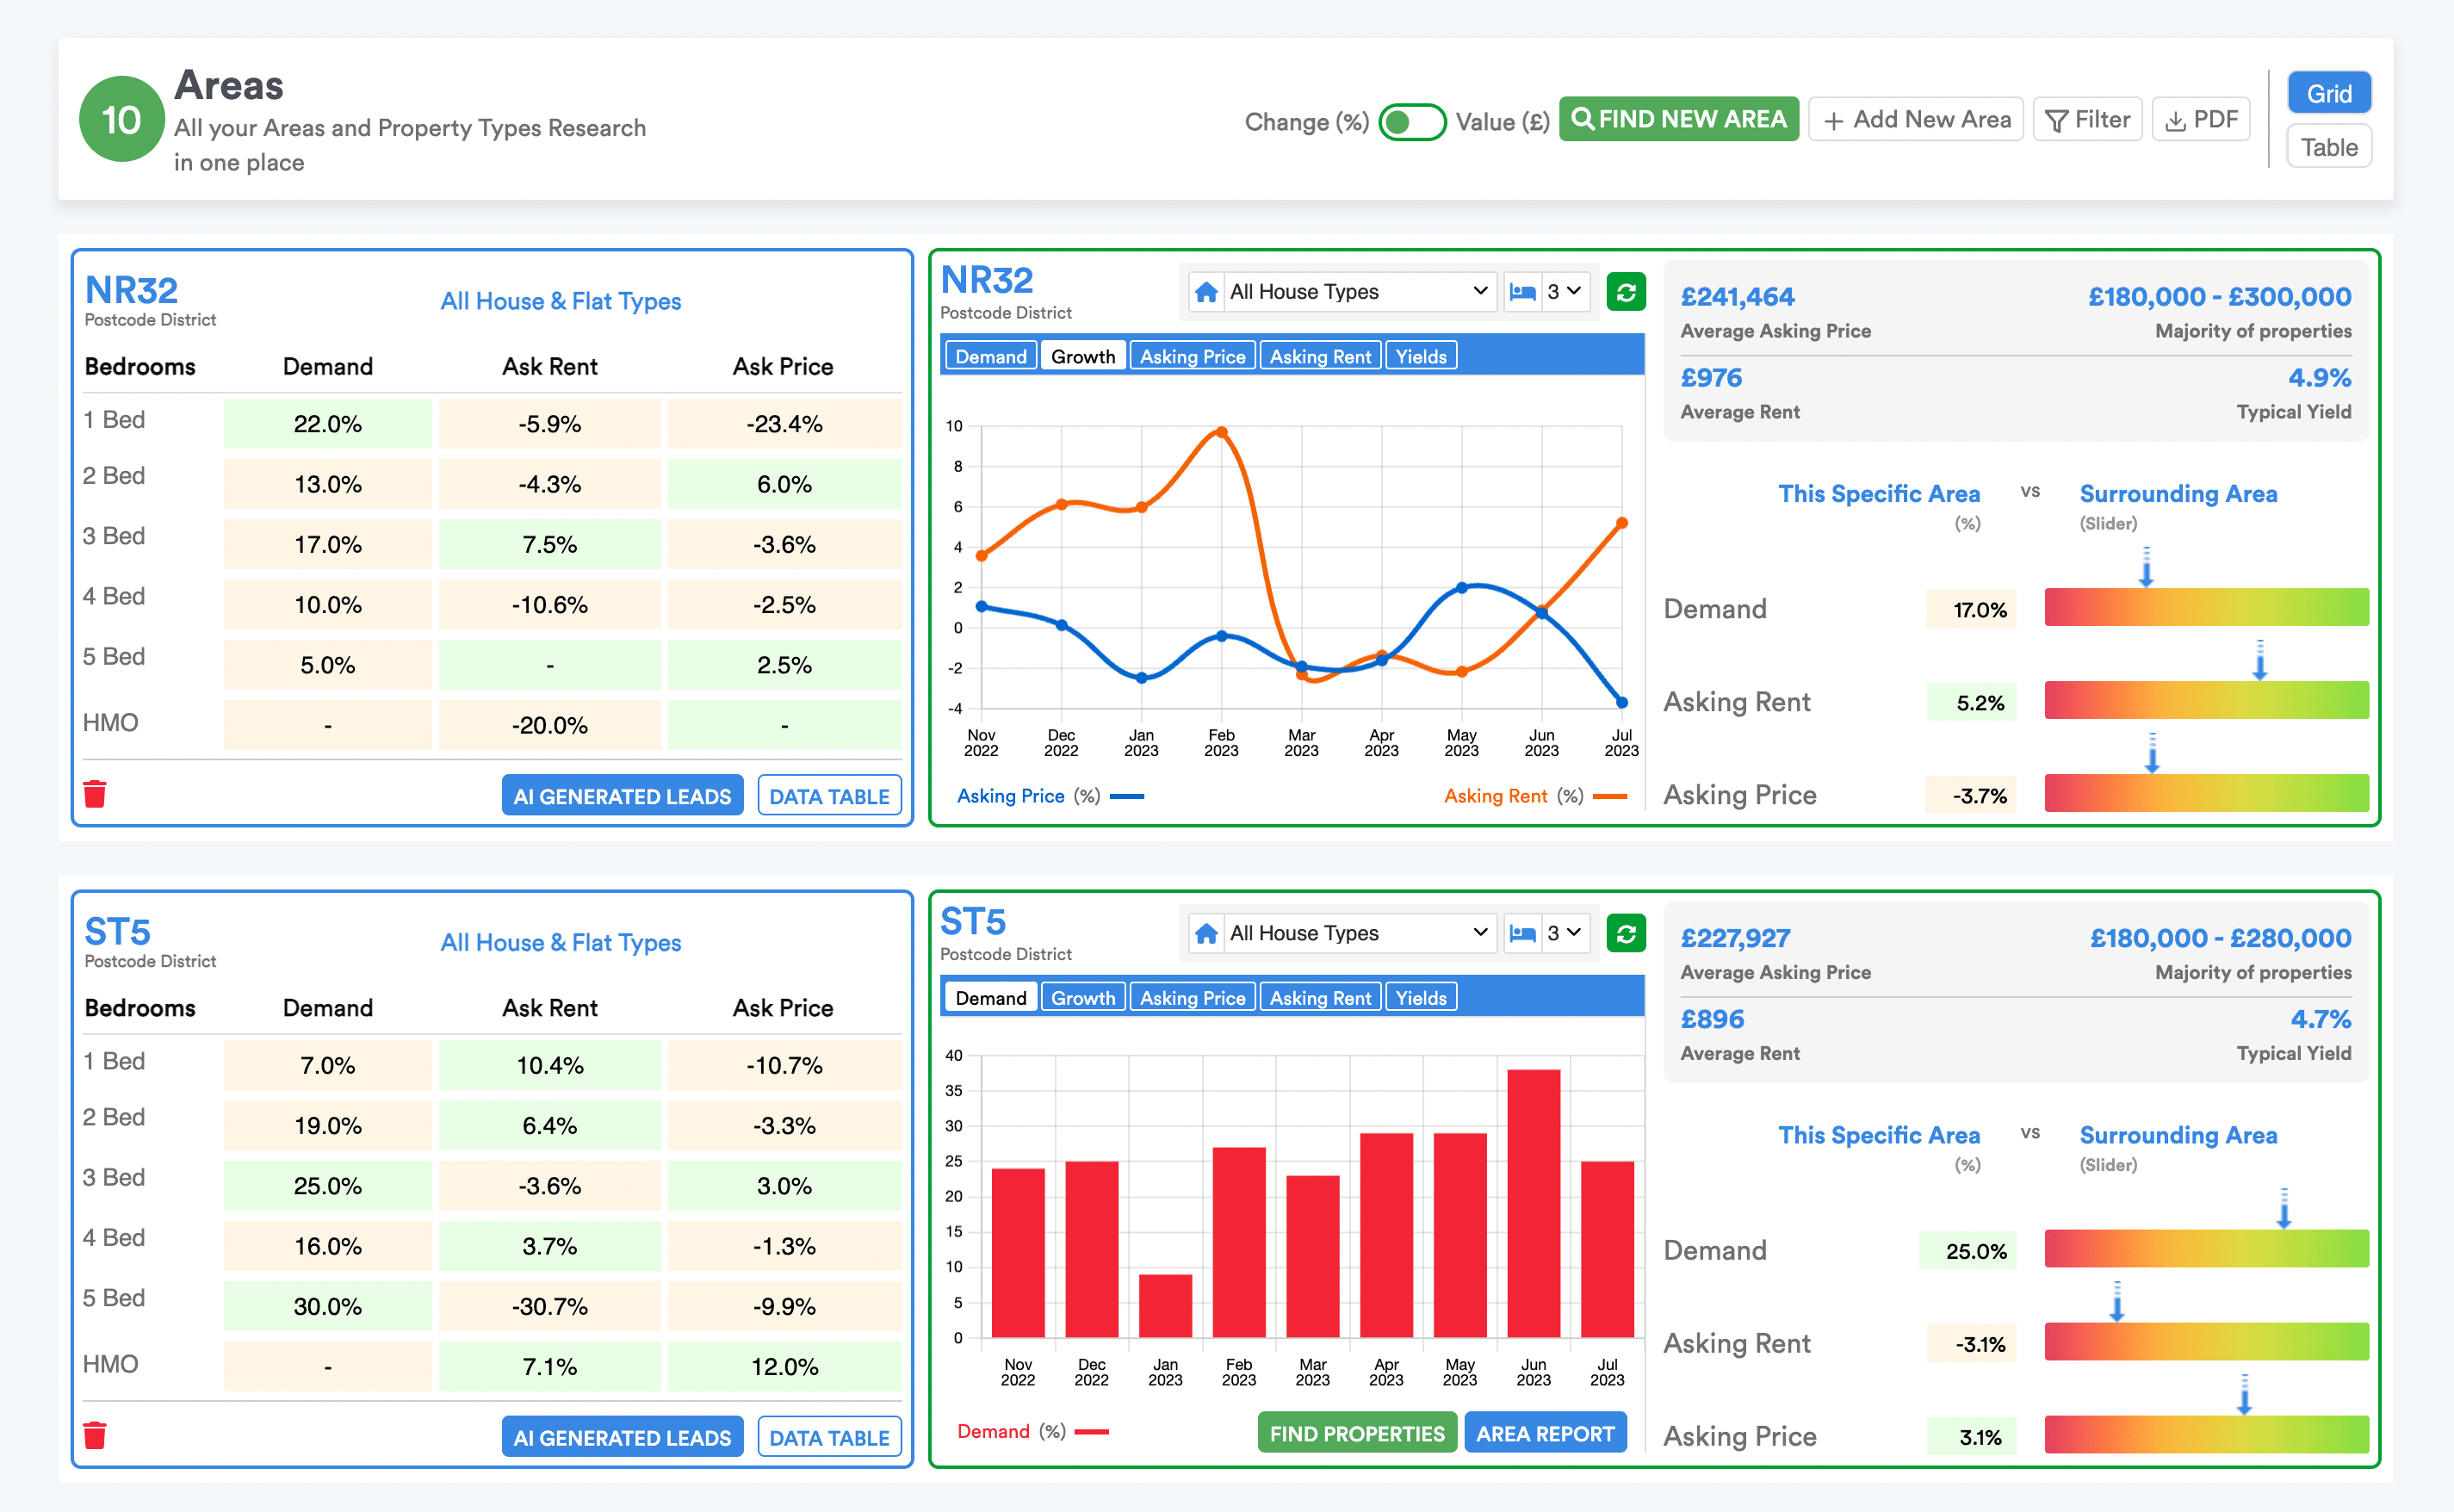Click June 2023 demand bar in ST5 chart
The image size is (2454, 1512).
(x=1533, y=1203)
